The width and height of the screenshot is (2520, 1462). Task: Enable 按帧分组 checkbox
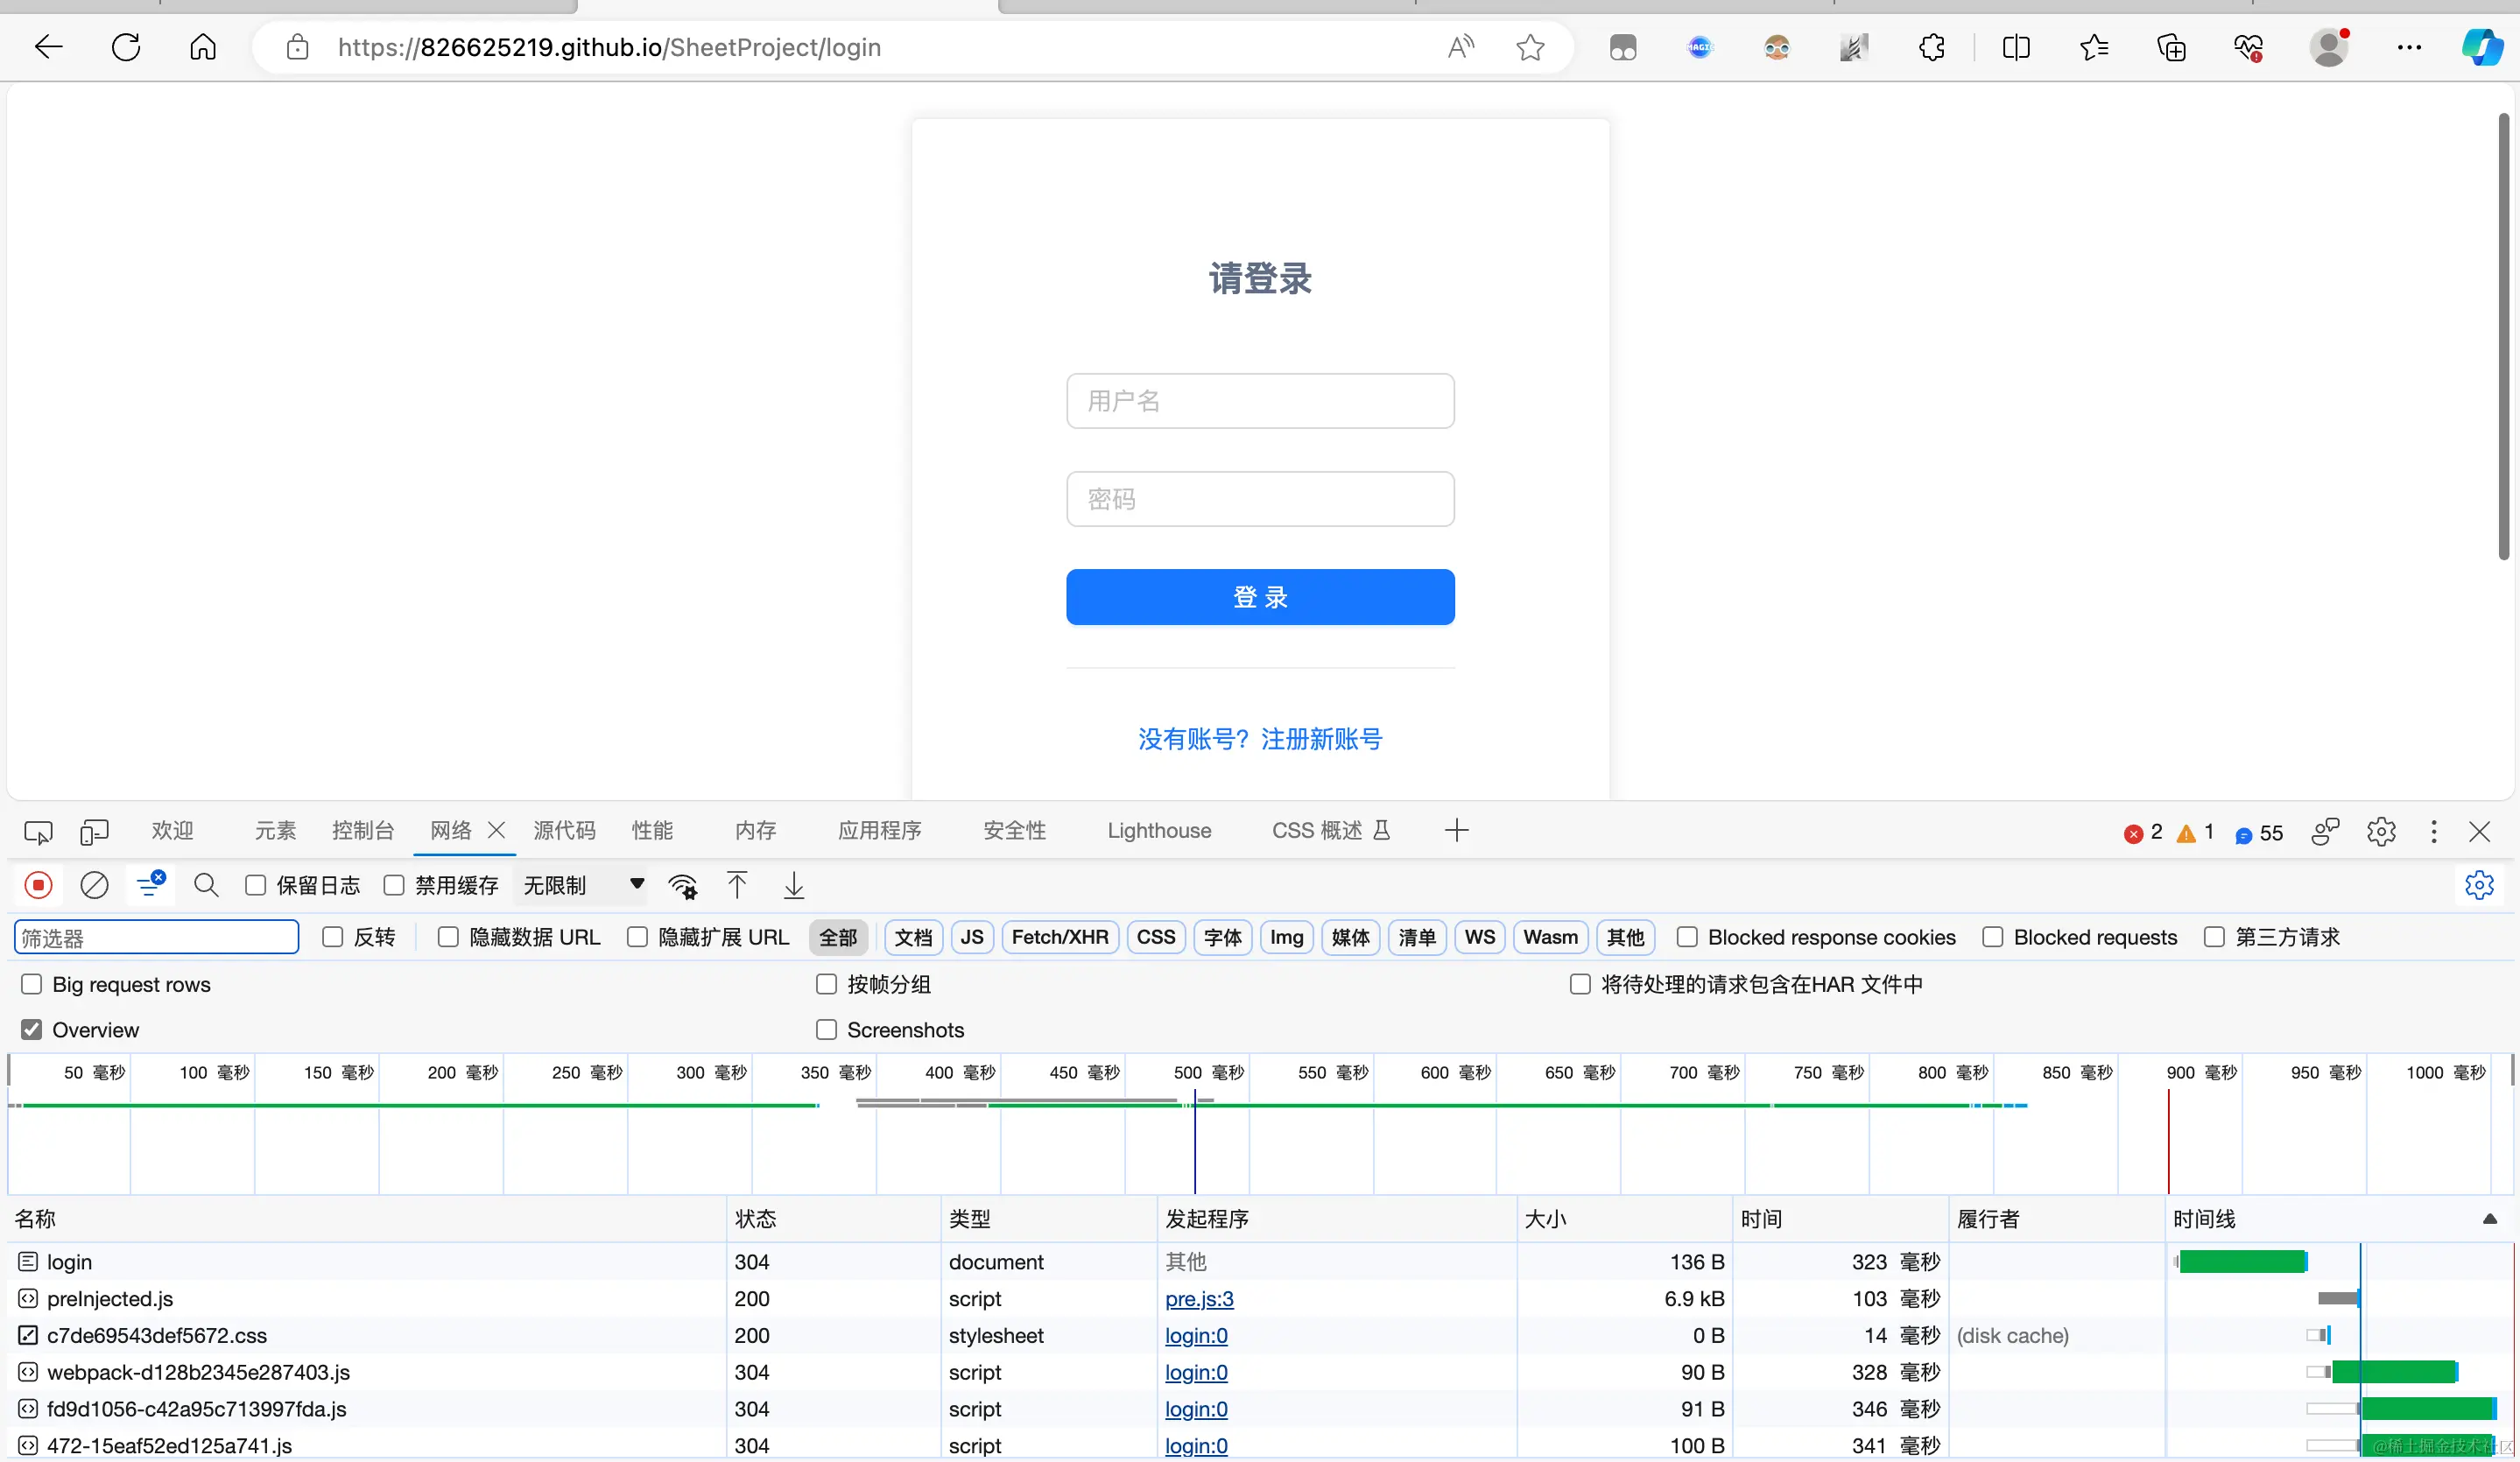coord(827,984)
